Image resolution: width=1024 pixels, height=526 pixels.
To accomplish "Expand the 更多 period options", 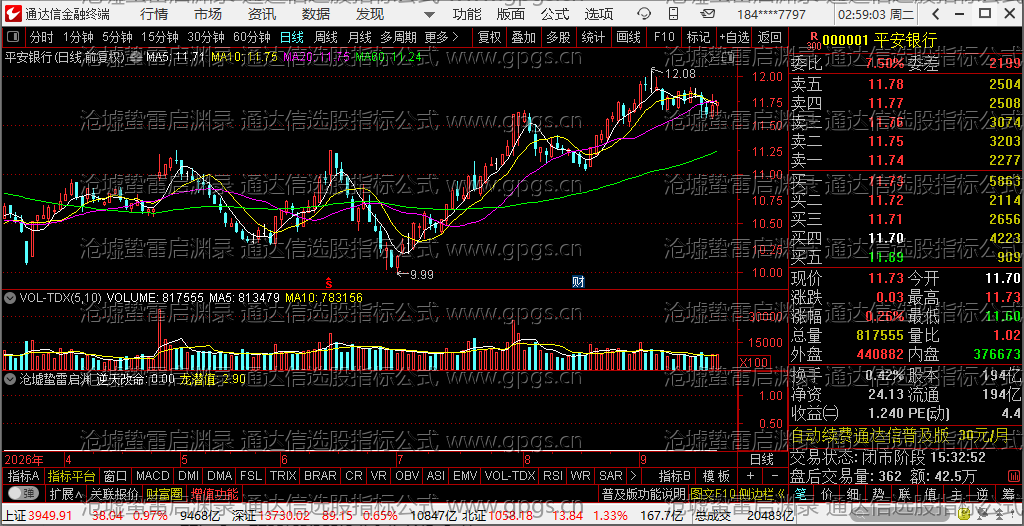I will [441, 37].
